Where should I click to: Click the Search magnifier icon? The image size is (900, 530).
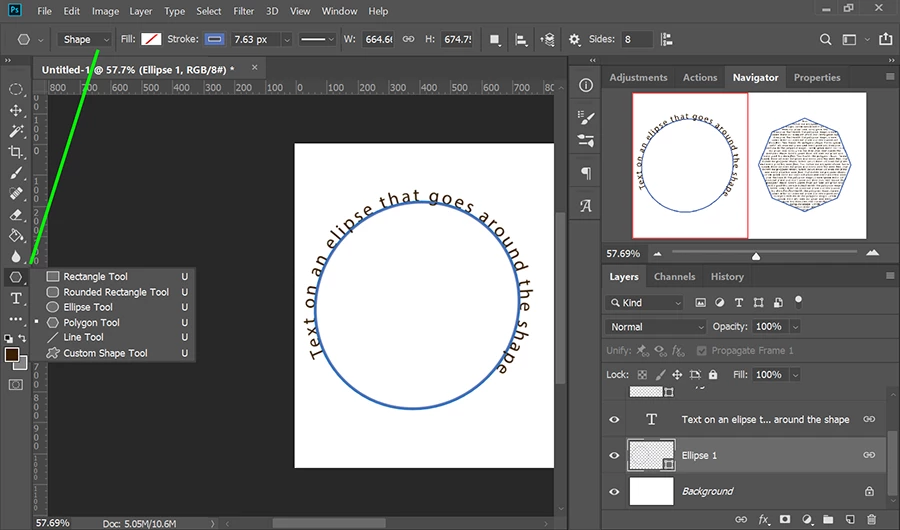(x=825, y=40)
